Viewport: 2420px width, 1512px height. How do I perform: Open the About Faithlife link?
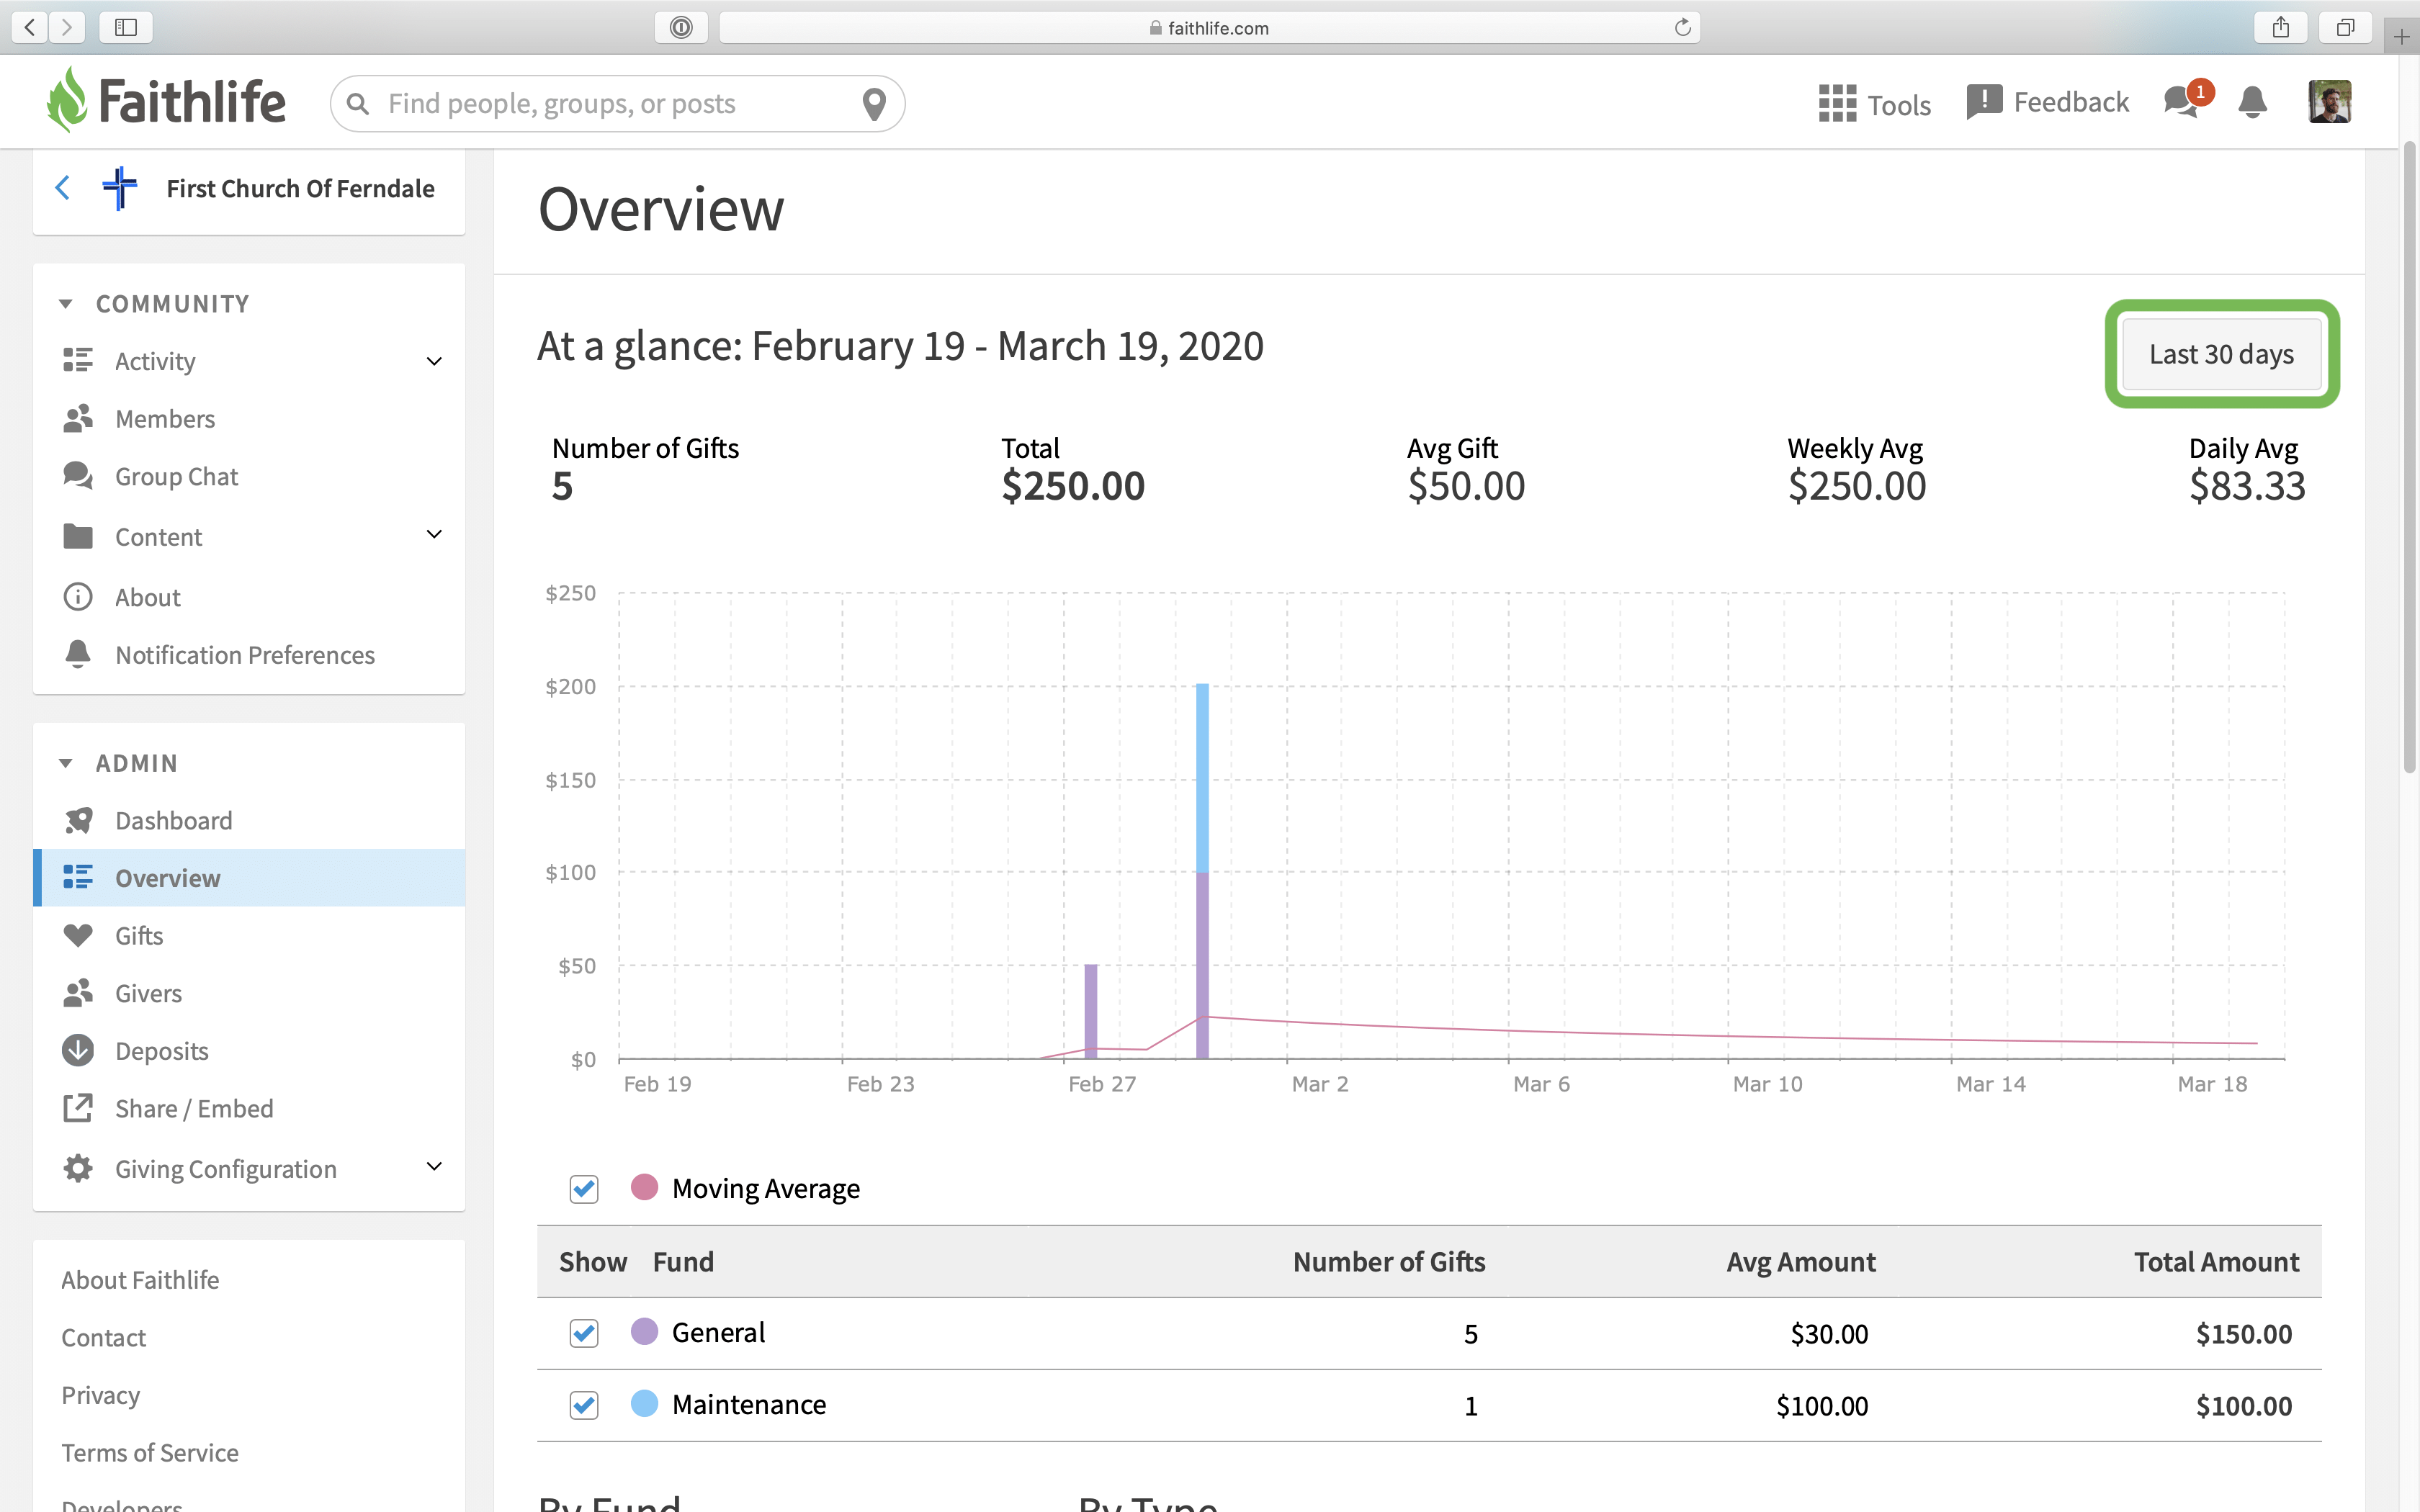point(140,1280)
